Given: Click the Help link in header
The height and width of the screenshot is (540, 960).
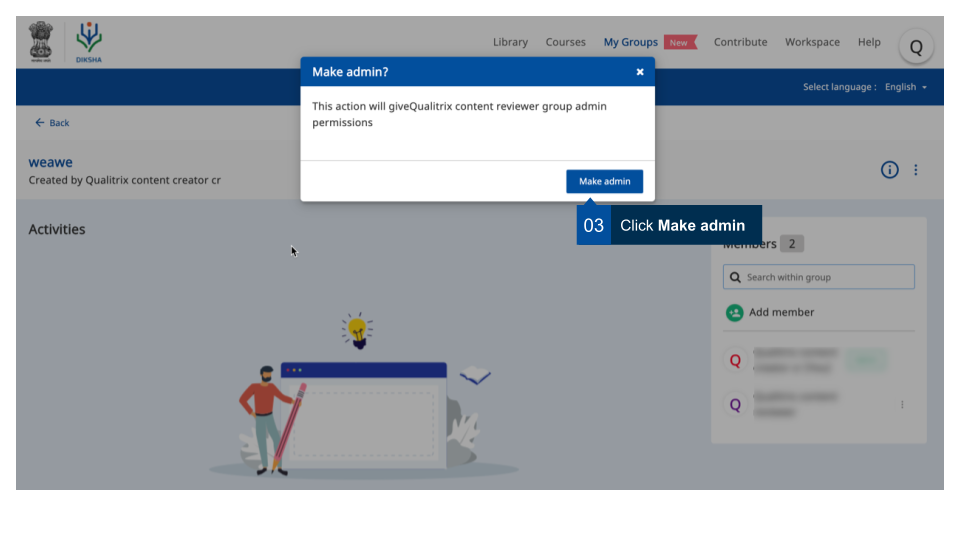Looking at the screenshot, I should click(x=869, y=42).
